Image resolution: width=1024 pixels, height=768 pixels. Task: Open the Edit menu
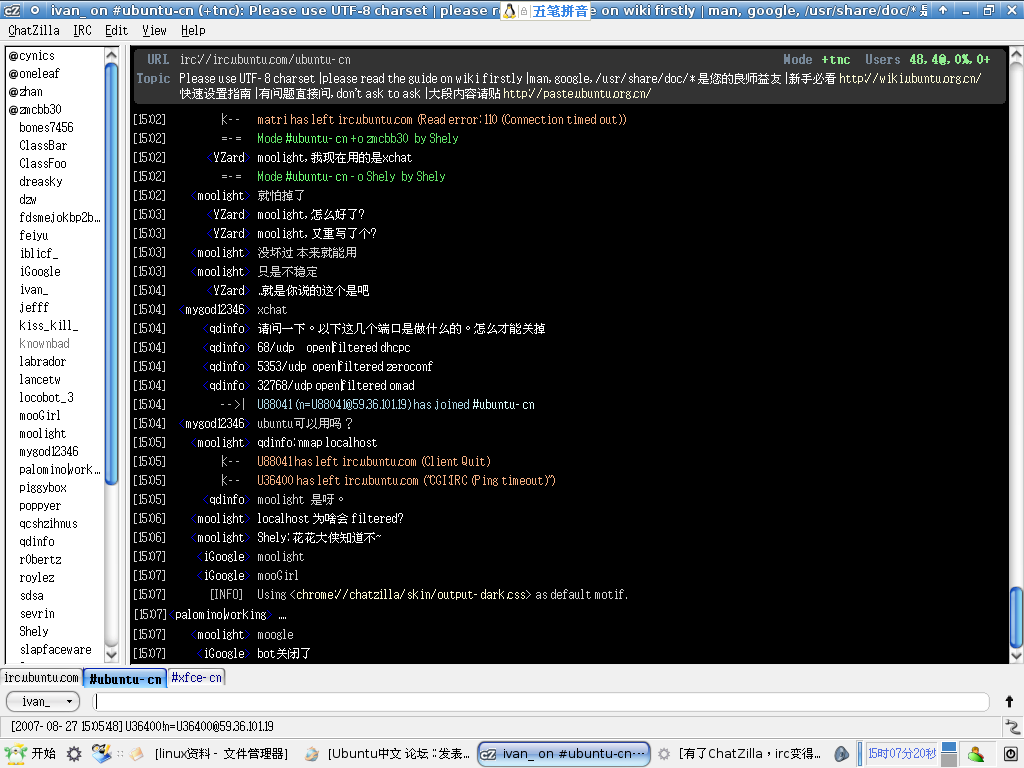(116, 30)
